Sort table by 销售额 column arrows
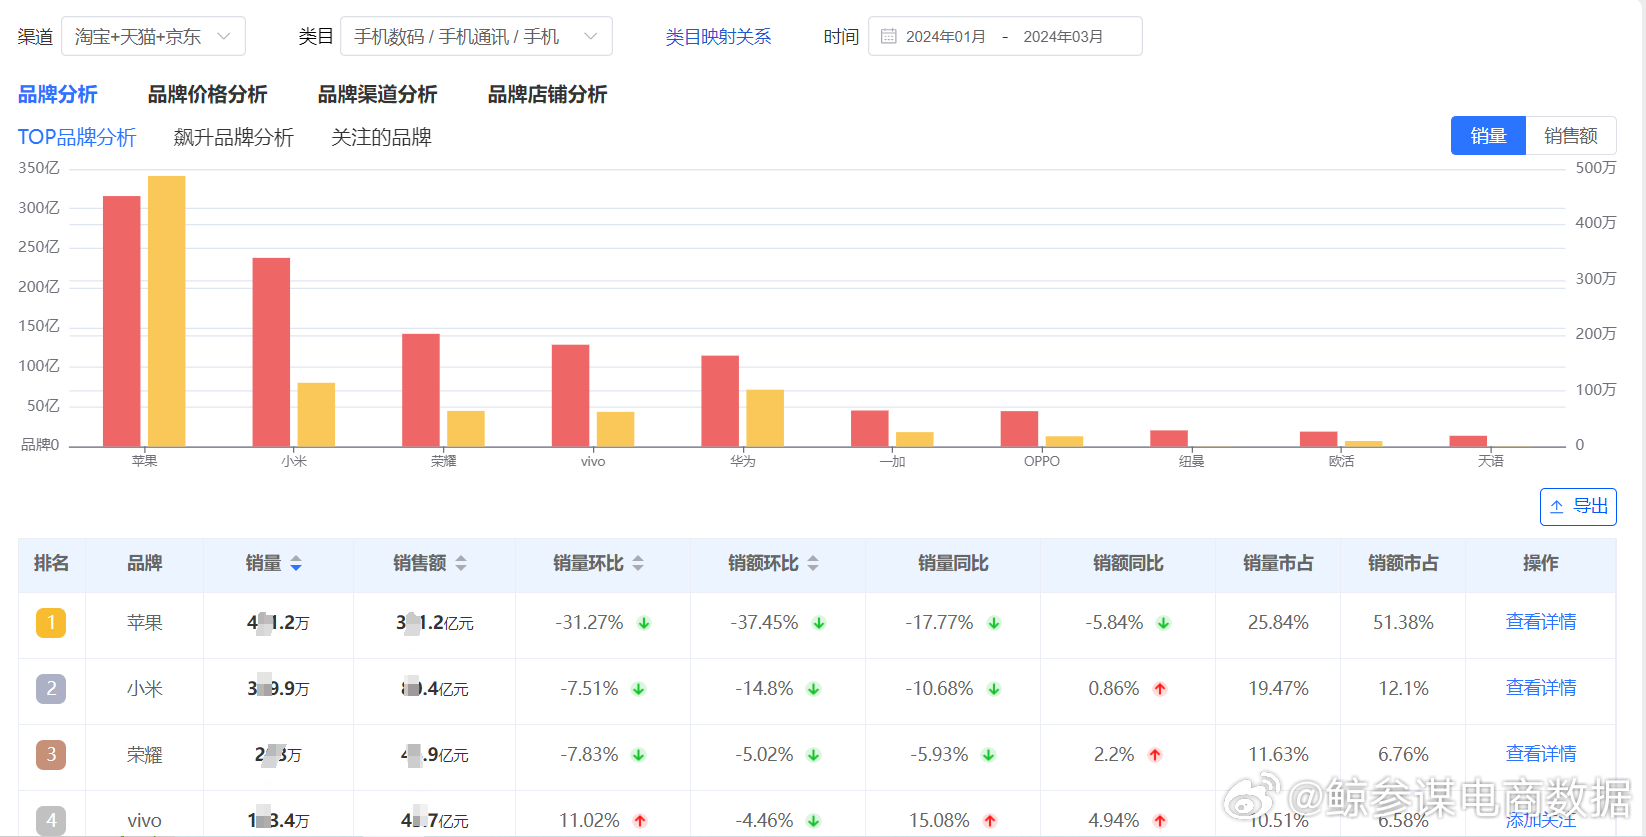The image size is (1646, 837). click(x=461, y=564)
